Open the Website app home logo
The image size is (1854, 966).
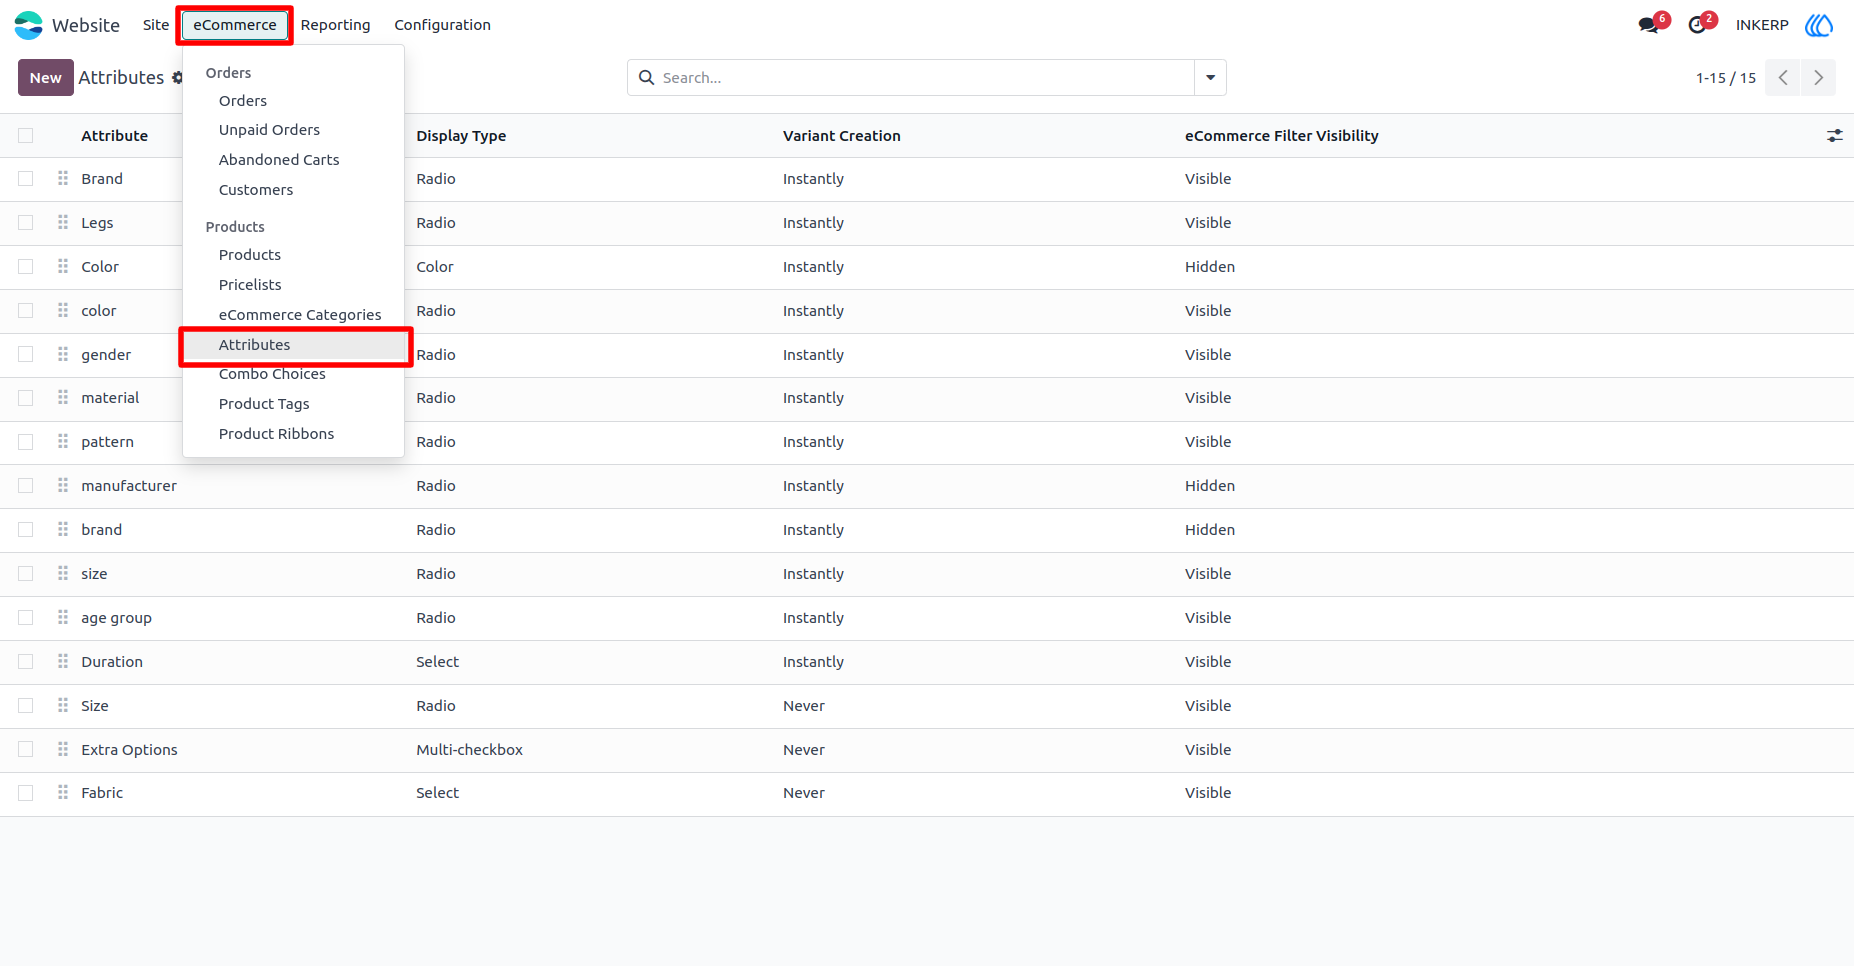point(29,25)
